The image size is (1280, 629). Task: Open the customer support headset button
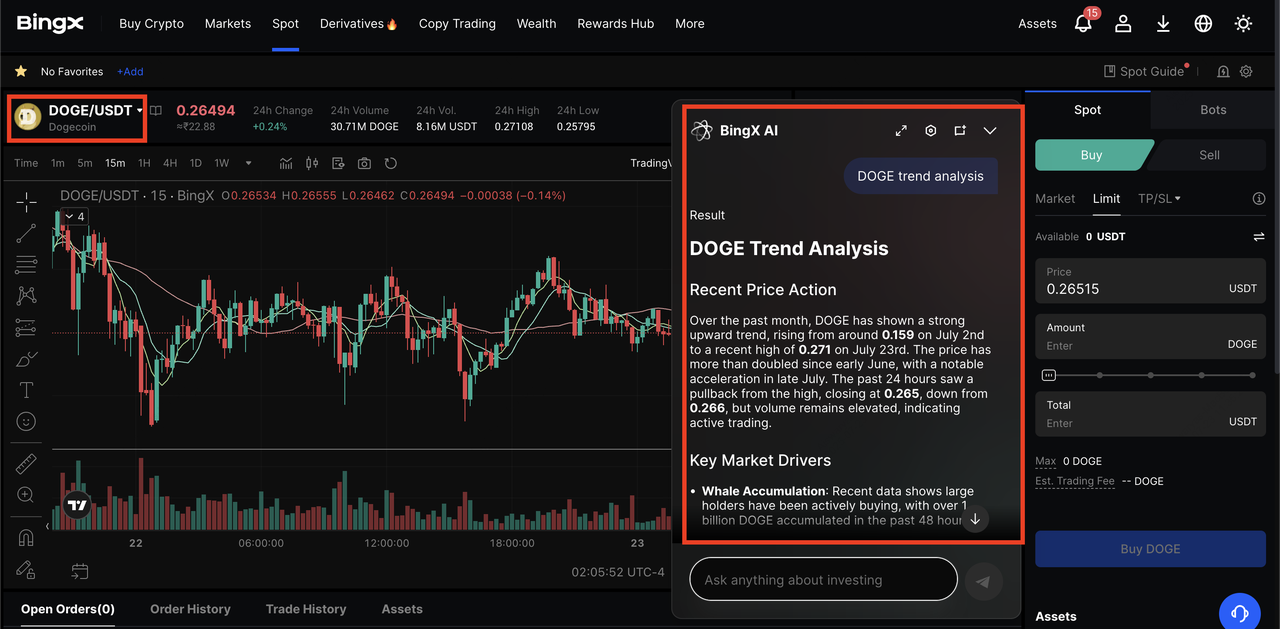click(x=1240, y=612)
